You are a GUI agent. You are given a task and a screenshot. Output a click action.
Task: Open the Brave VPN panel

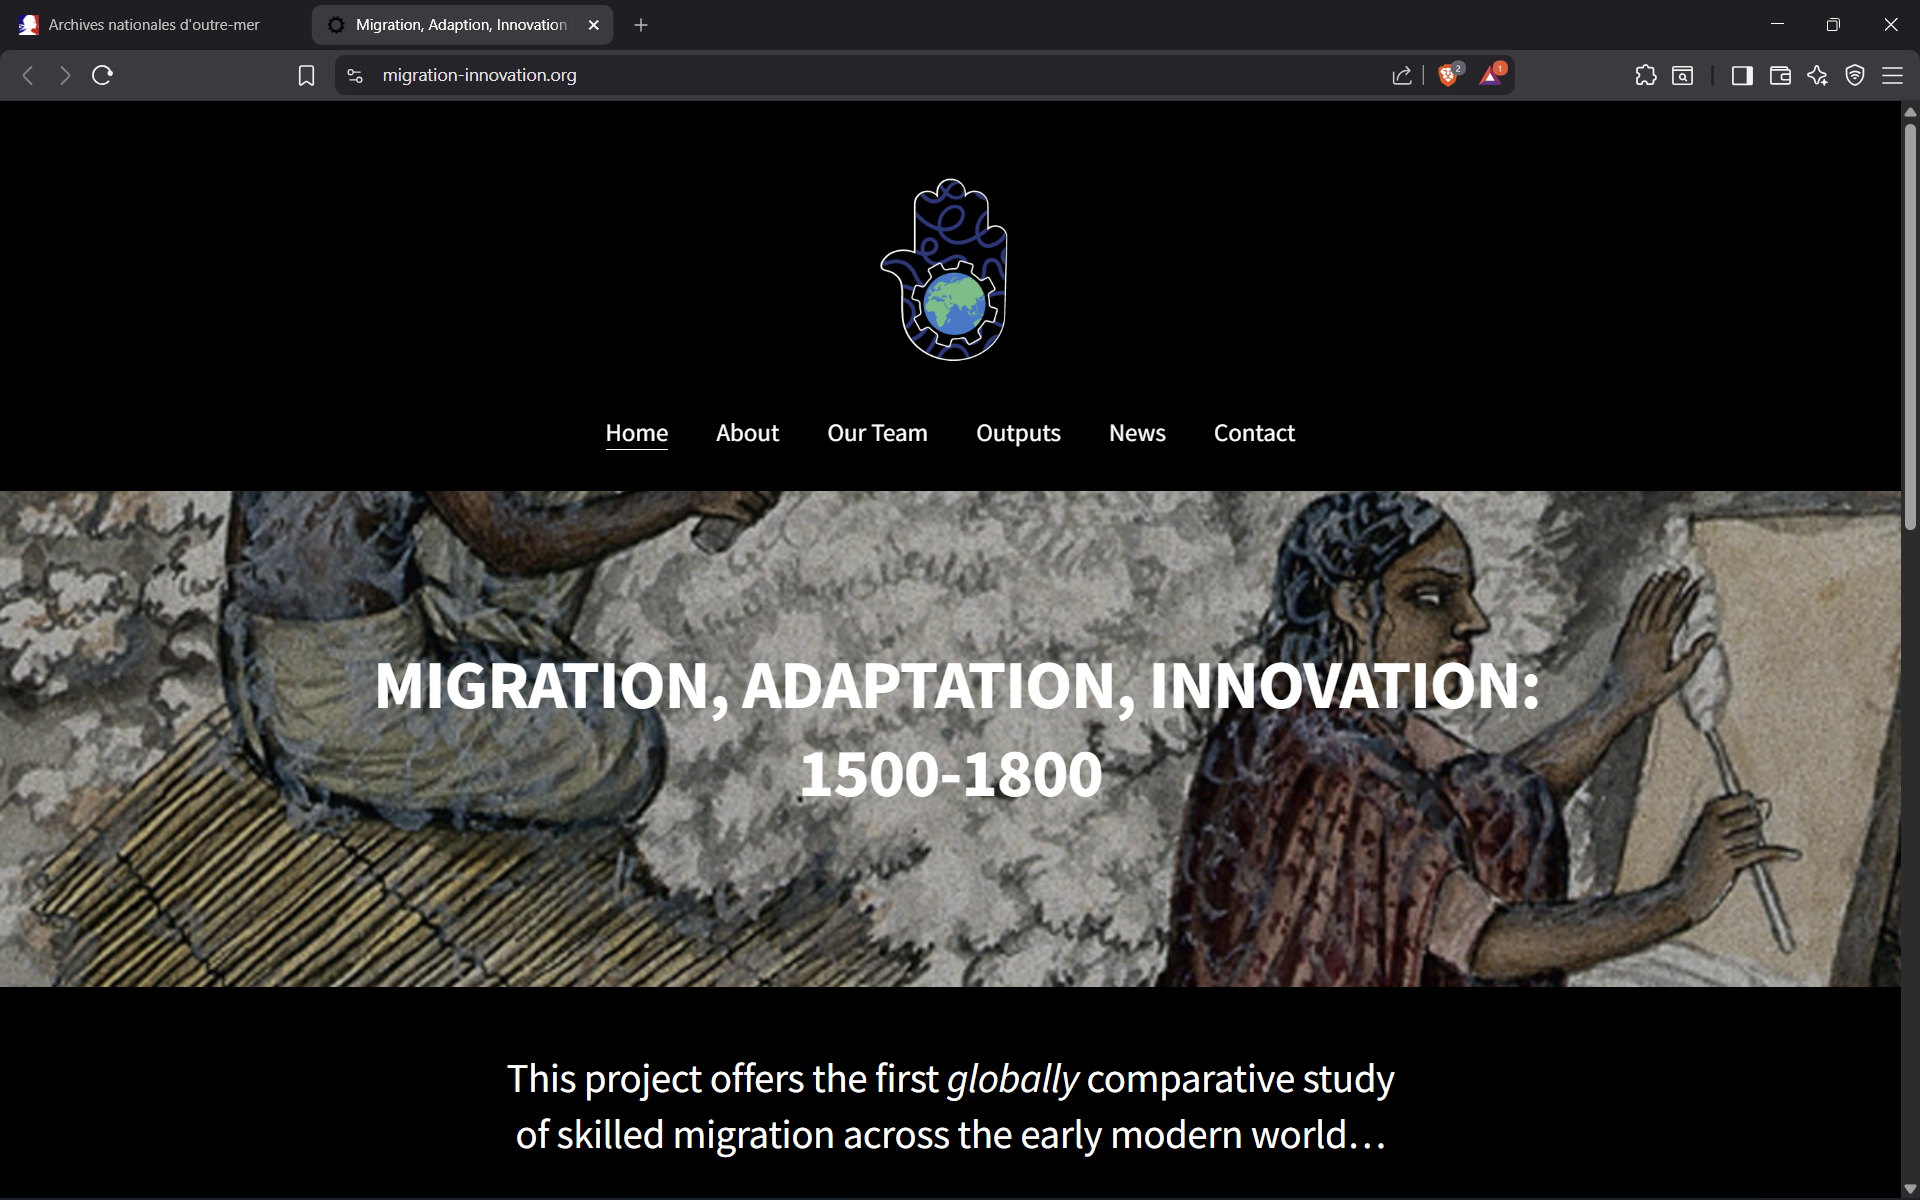click(1856, 75)
